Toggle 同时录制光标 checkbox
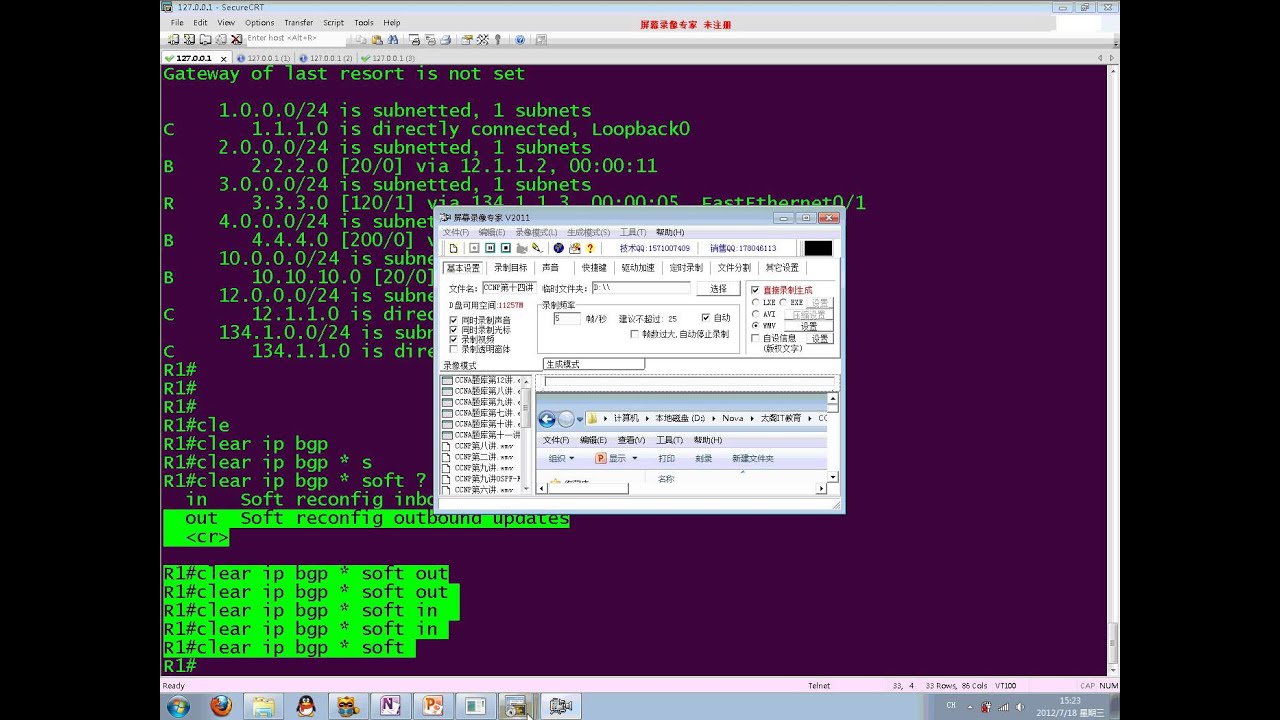This screenshot has height=720, width=1280. tap(453, 330)
